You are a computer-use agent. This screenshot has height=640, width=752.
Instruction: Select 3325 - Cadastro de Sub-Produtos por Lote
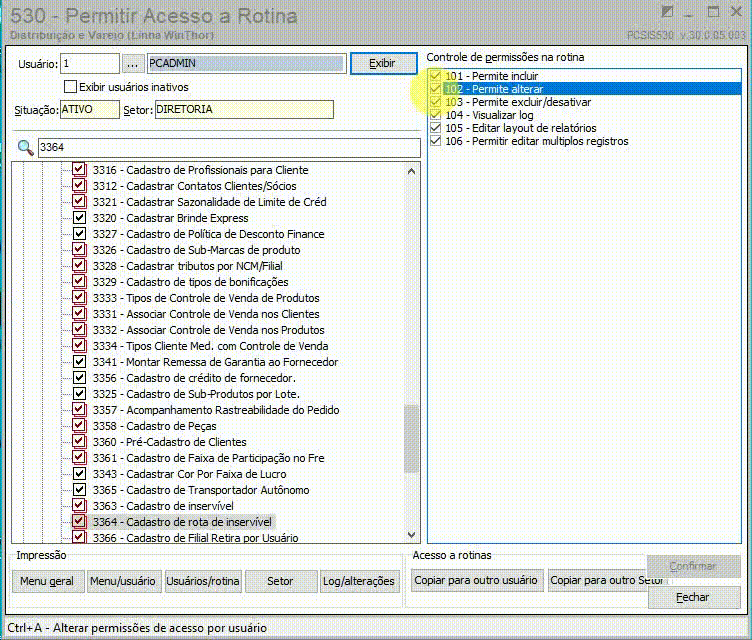pos(196,394)
